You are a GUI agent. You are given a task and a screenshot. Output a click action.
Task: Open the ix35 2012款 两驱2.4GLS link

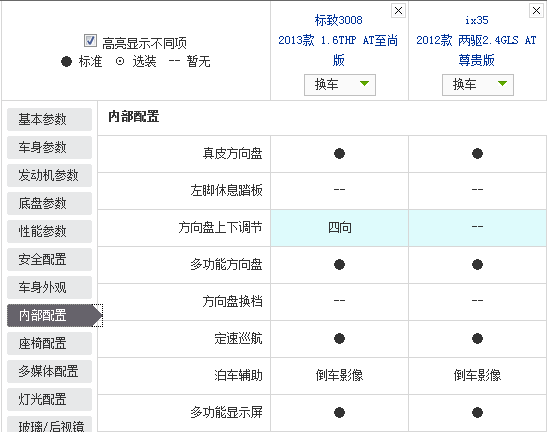[x=477, y=40]
